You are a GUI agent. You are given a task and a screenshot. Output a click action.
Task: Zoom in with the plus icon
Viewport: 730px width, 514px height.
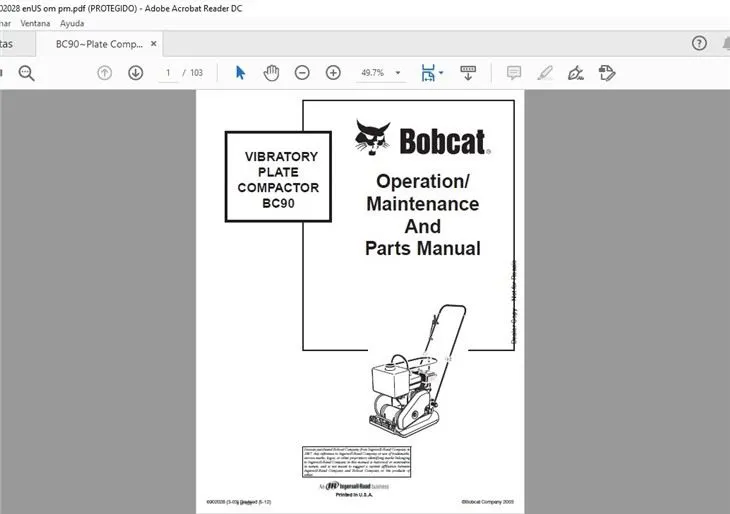(333, 73)
